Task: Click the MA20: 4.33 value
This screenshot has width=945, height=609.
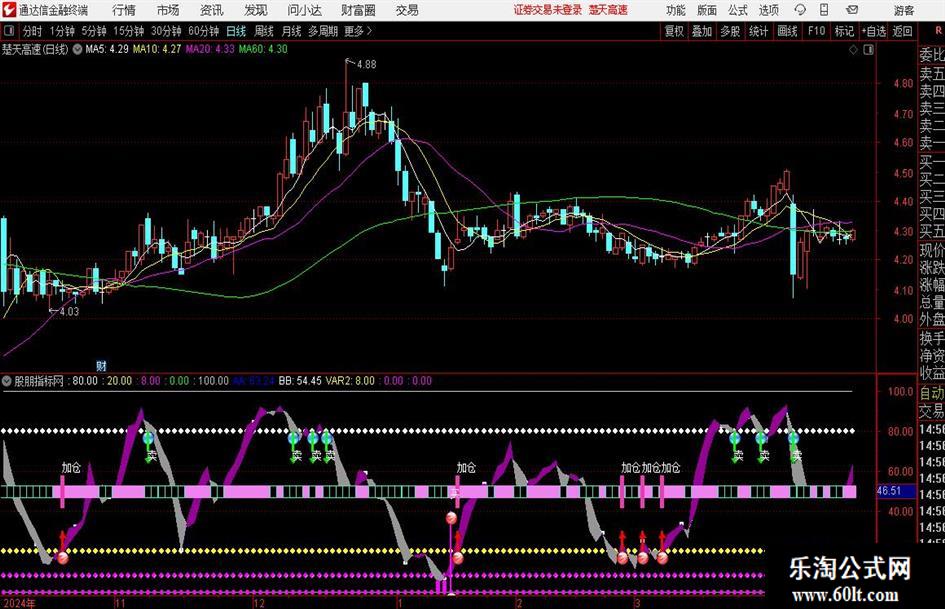Action: 210,49
